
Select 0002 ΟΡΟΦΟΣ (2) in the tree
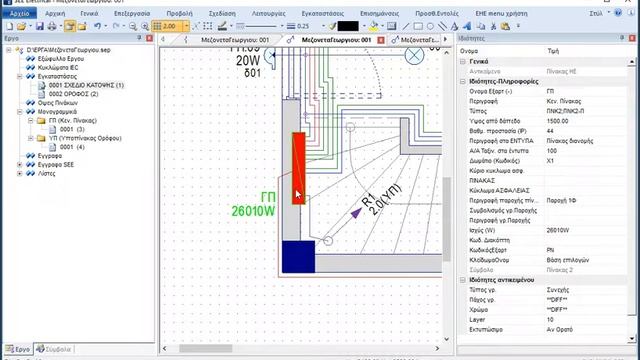(x=73, y=94)
